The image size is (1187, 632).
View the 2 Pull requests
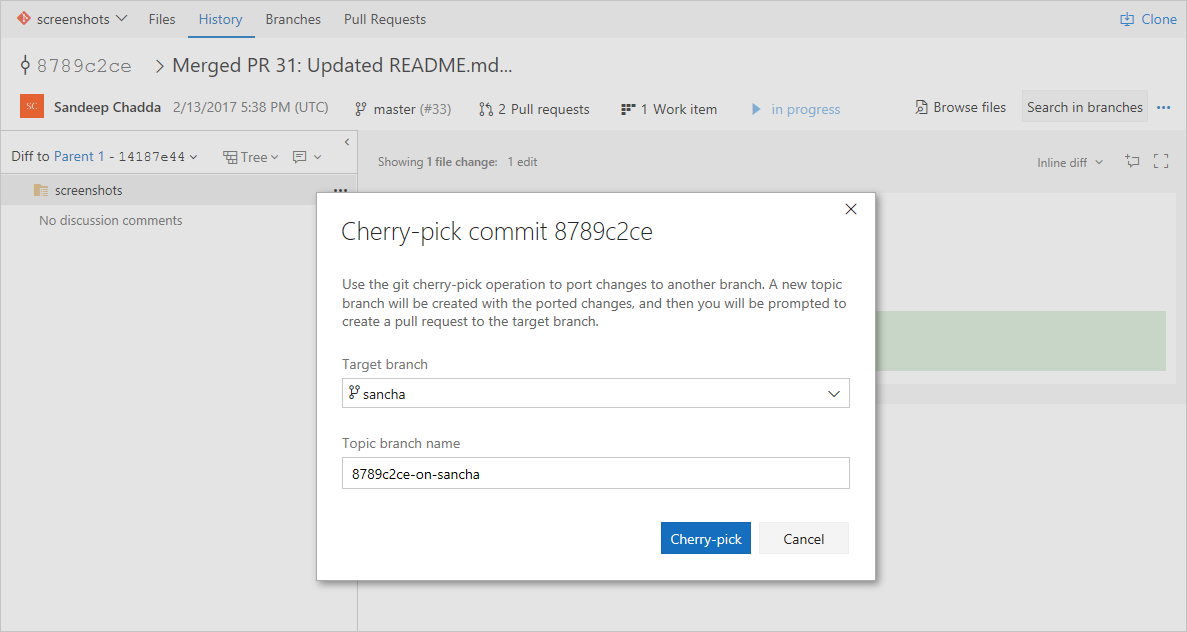tap(534, 109)
